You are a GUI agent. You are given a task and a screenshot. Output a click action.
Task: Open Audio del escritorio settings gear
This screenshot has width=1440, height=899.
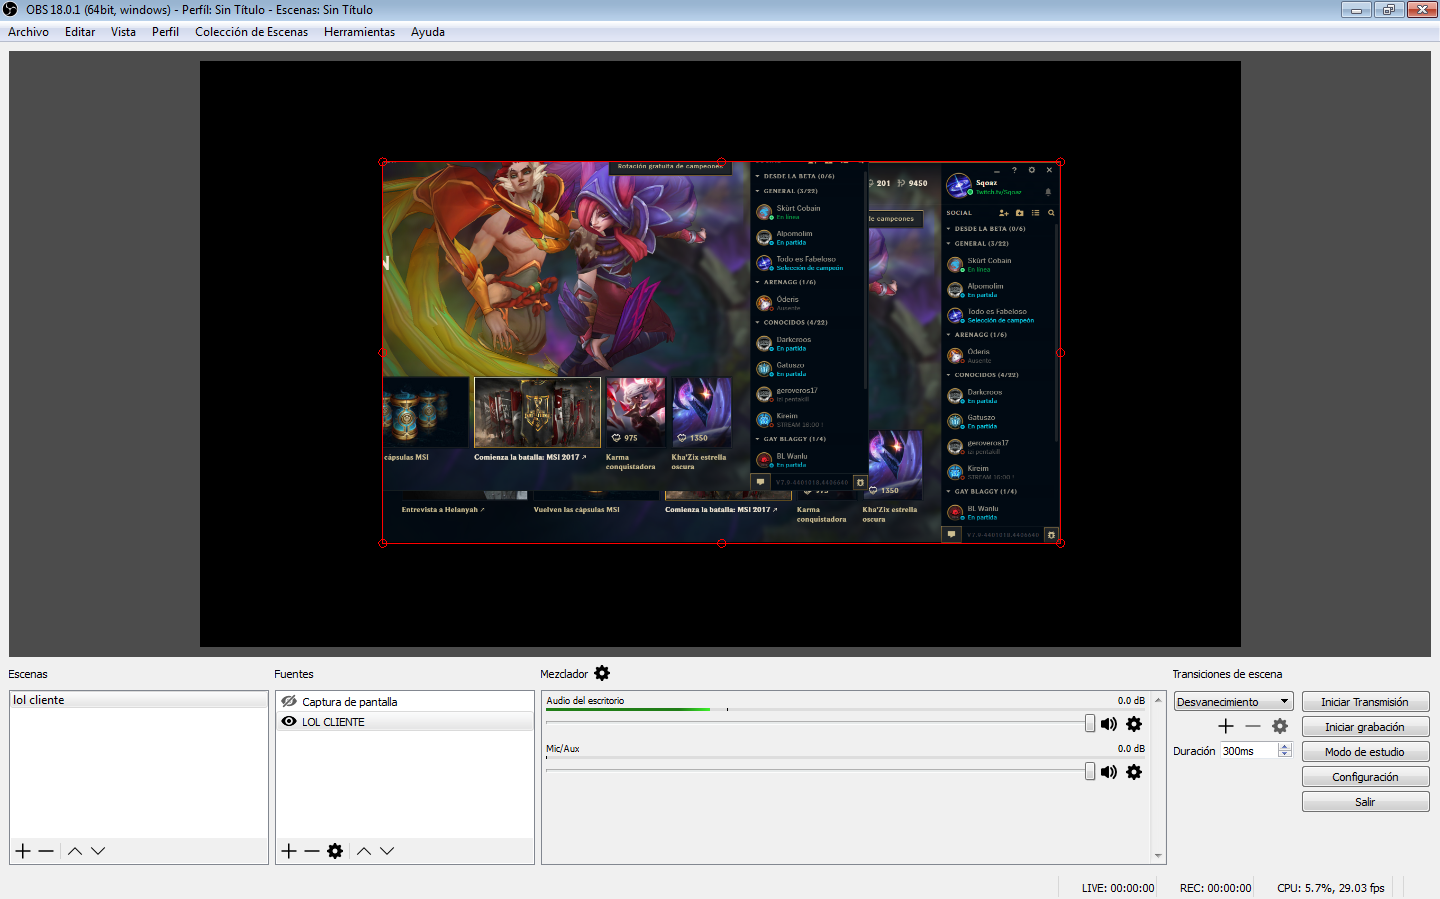1134,724
